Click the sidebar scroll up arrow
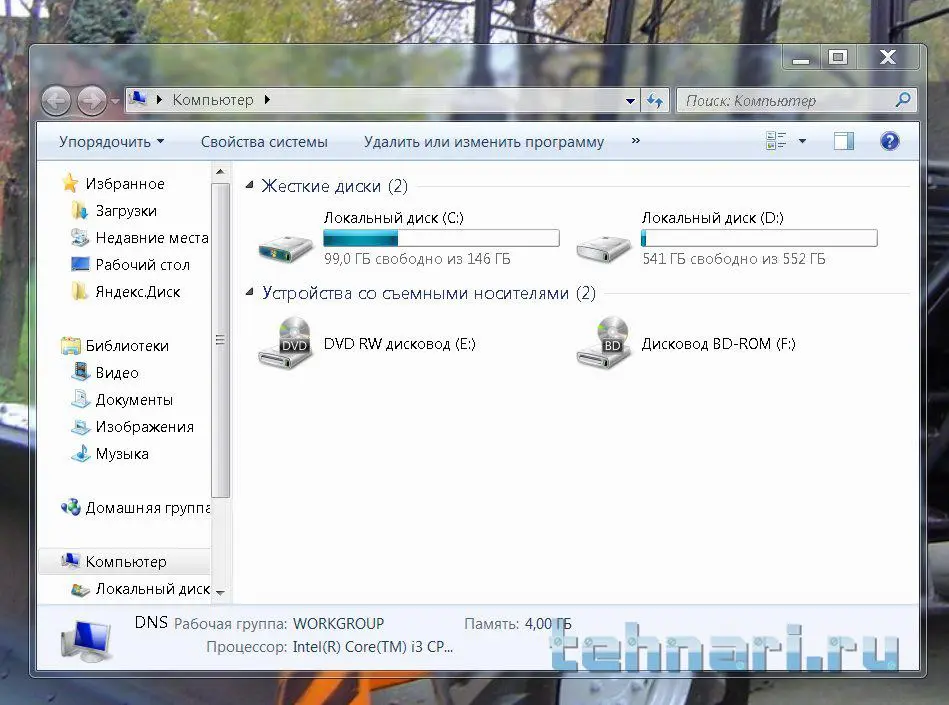The width and height of the screenshot is (949, 705). [220, 172]
